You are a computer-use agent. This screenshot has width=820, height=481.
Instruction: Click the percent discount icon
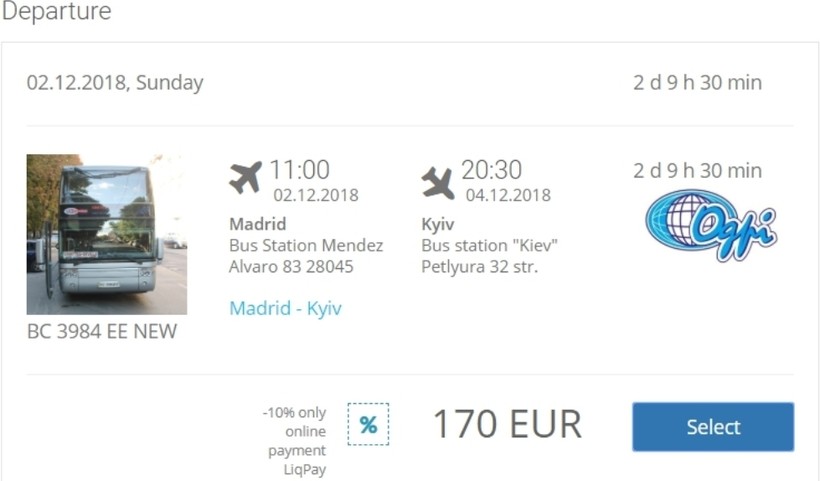click(368, 424)
